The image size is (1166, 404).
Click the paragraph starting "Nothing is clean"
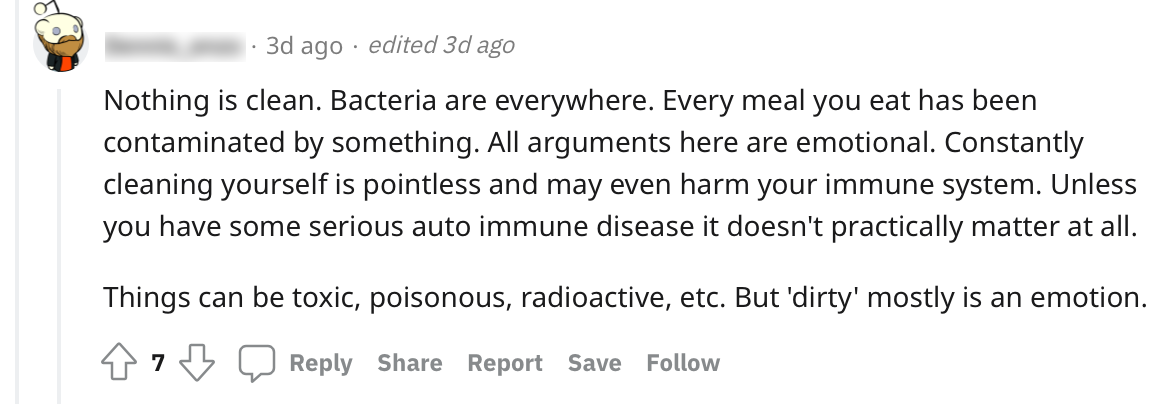click(x=620, y=163)
